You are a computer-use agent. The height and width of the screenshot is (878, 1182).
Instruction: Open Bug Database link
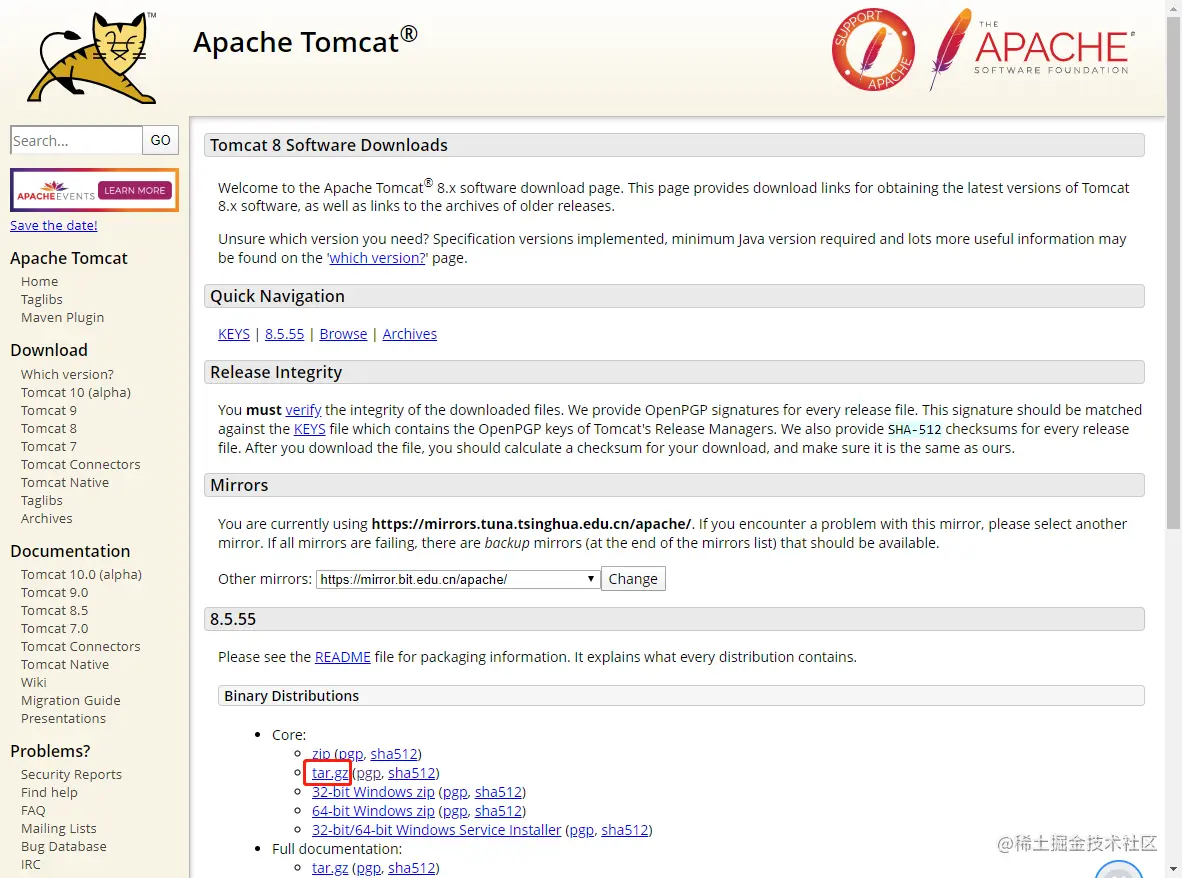(x=63, y=846)
